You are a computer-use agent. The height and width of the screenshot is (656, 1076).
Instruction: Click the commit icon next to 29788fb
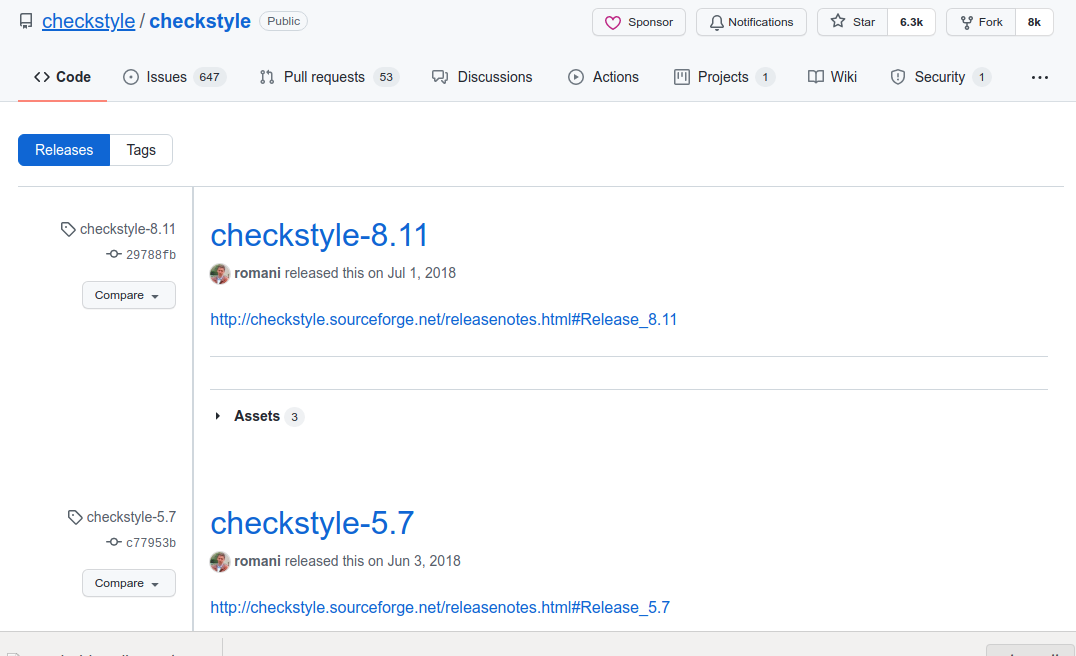[112, 254]
